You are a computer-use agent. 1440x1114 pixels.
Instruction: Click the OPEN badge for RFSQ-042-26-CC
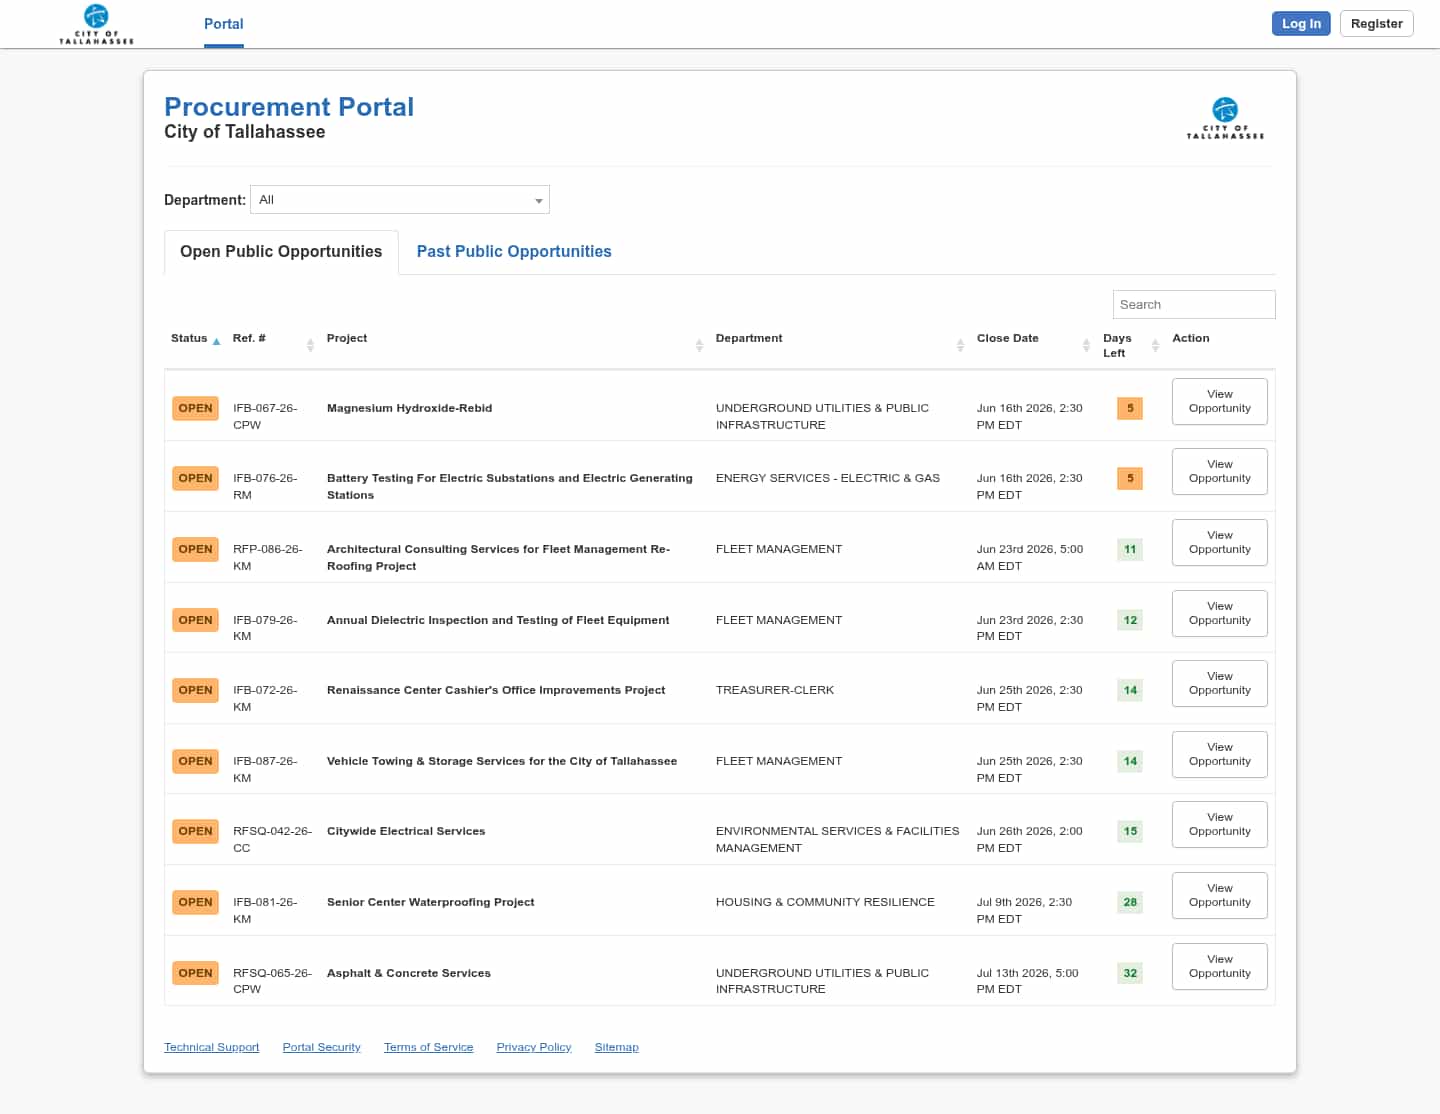point(195,831)
